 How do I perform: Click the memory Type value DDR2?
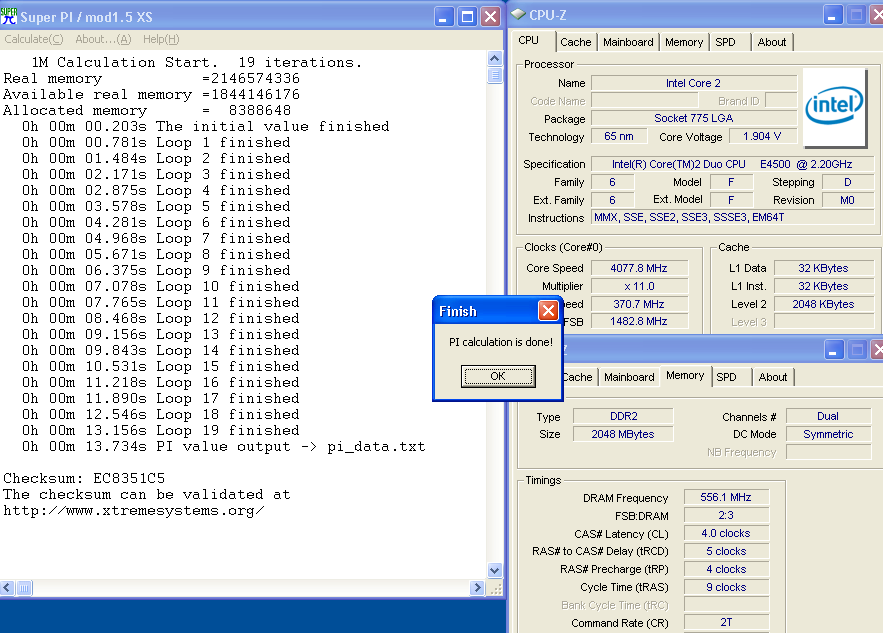pyautogui.click(x=623, y=416)
